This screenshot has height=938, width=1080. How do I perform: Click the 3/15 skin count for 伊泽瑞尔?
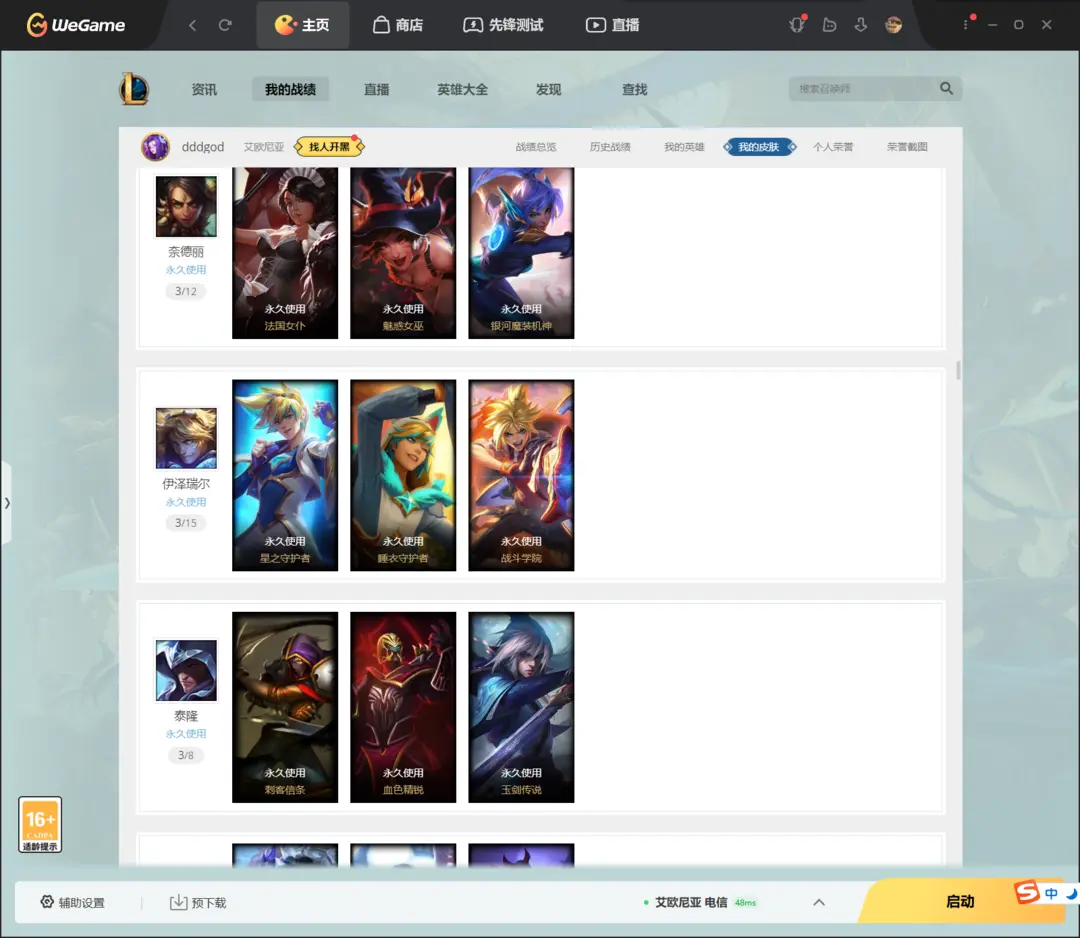point(186,523)
